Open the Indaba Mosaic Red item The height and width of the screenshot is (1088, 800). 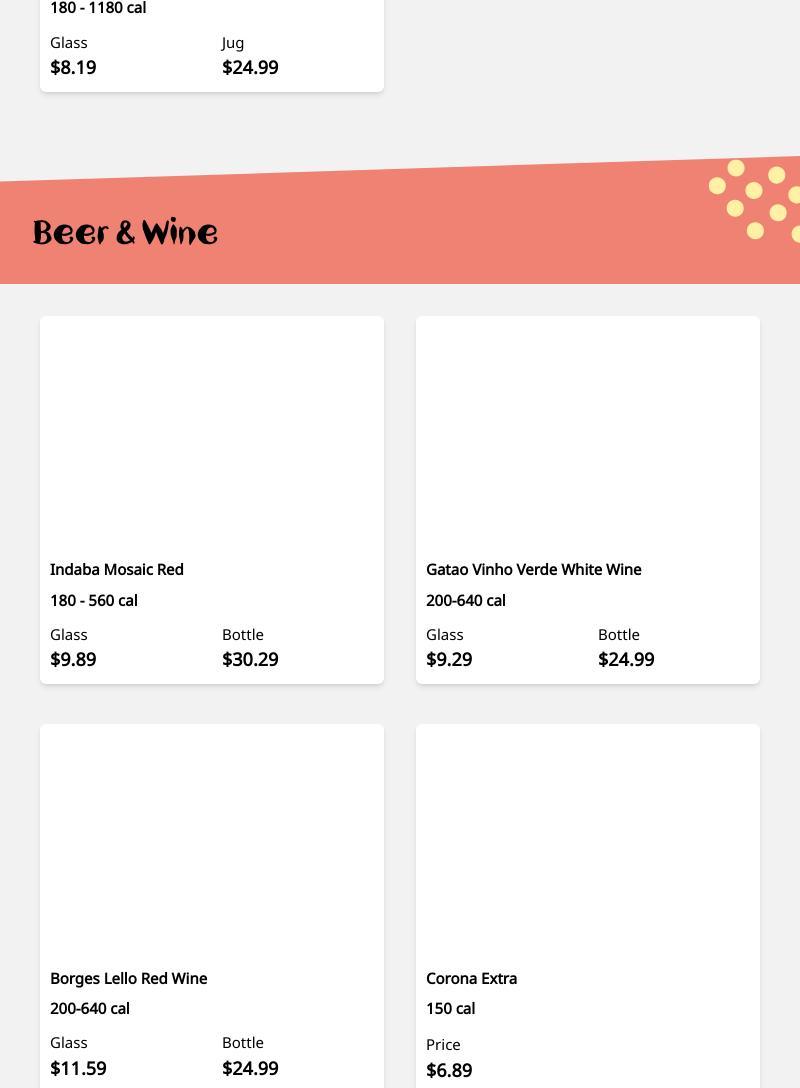(117, 570)
